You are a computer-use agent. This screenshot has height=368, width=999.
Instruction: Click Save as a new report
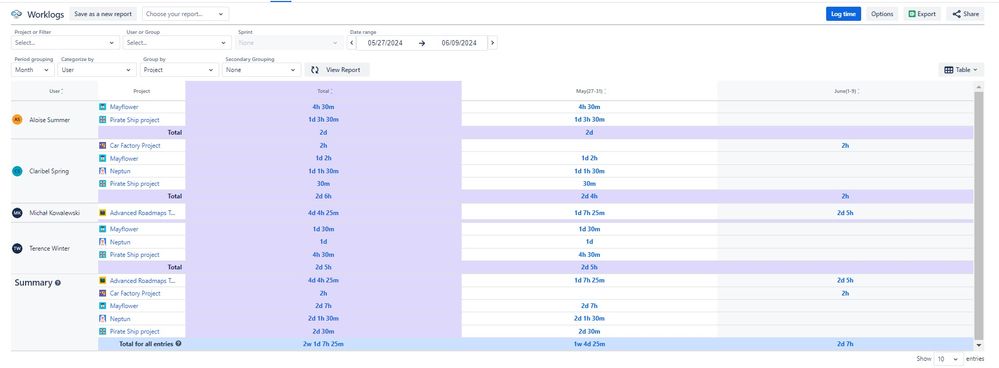coord(103,13)
